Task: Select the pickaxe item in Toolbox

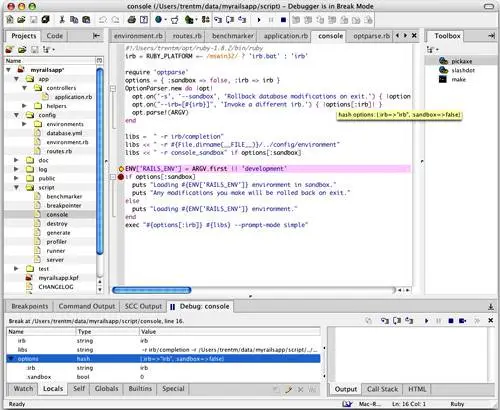Action: pyautogui.click(x=462, y=61)
